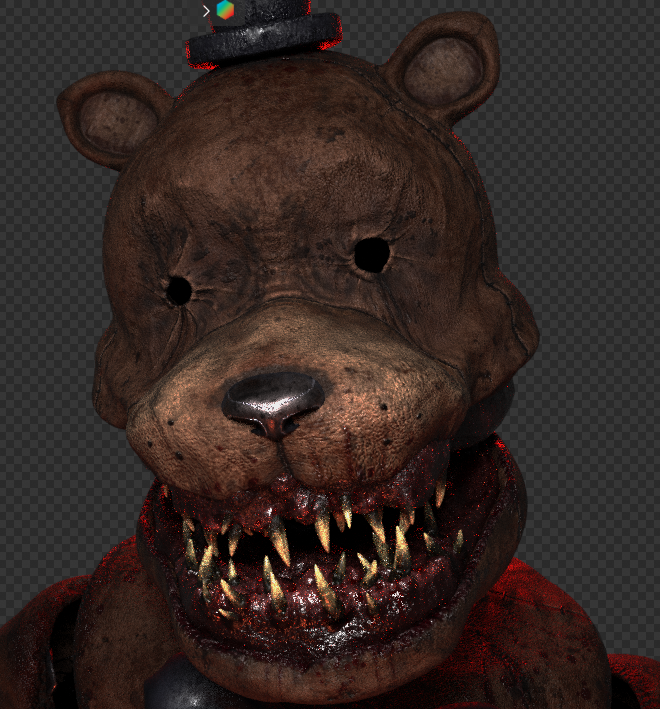Click the rainbow gradient hexagon icon
Image resolution: width=660 pixels, height=709 pixels.
pos(225,10)
